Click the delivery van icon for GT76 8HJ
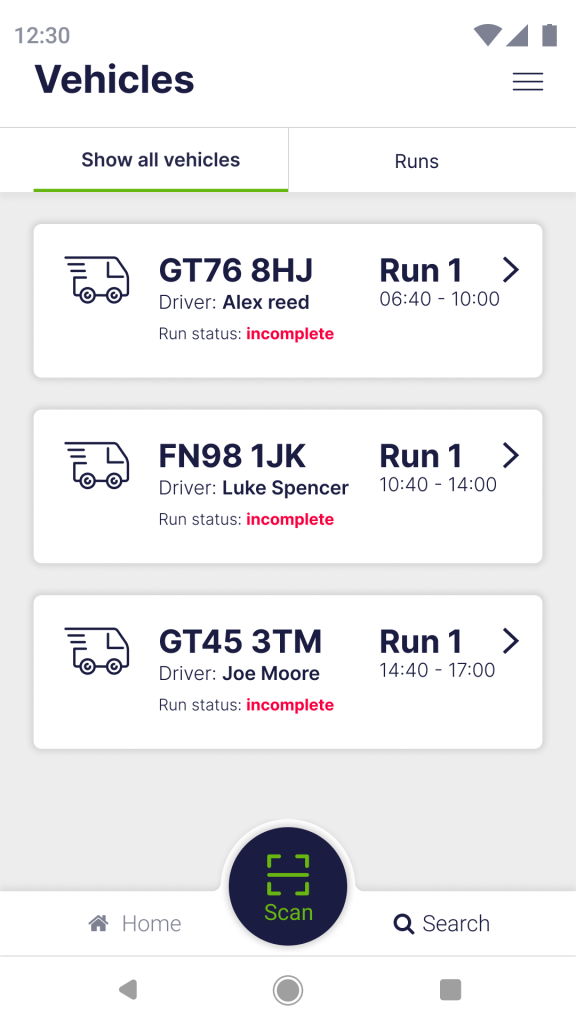The image size is (576, 1024). point(97,280)
